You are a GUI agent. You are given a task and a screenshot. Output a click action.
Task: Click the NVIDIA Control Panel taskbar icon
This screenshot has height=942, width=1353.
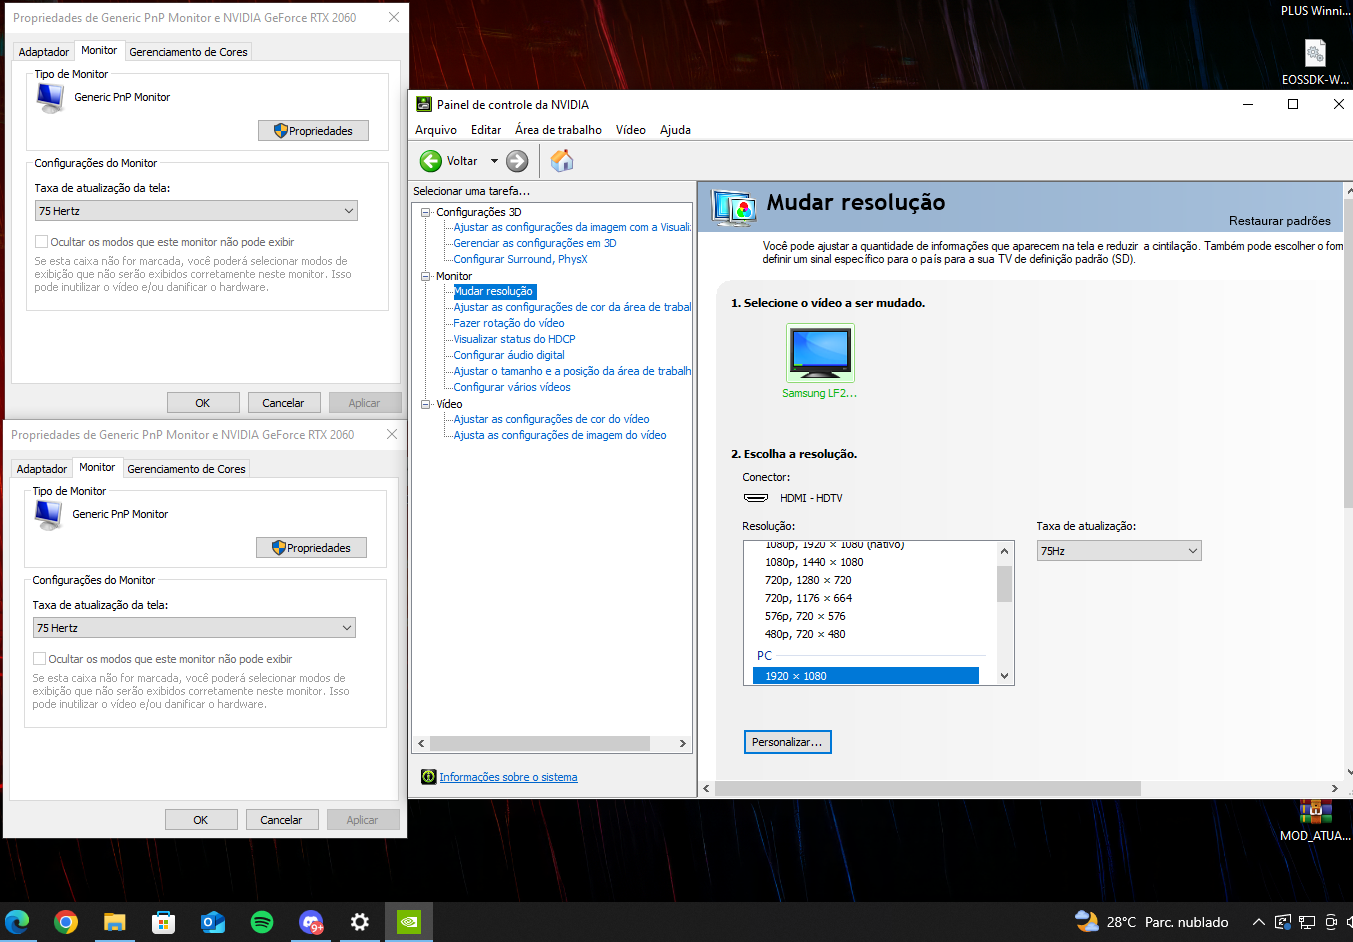(409, 922)
